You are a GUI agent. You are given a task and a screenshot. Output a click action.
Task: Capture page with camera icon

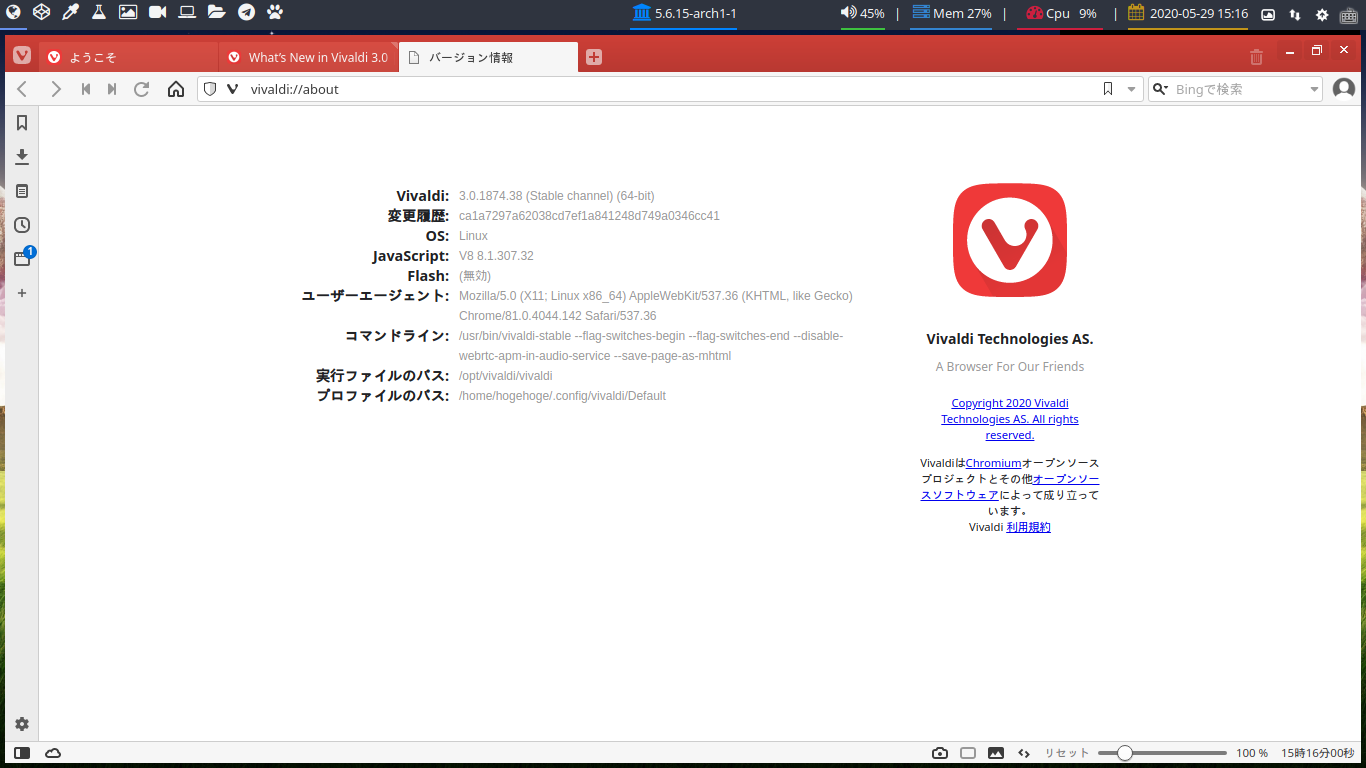(x=940, y=753)
